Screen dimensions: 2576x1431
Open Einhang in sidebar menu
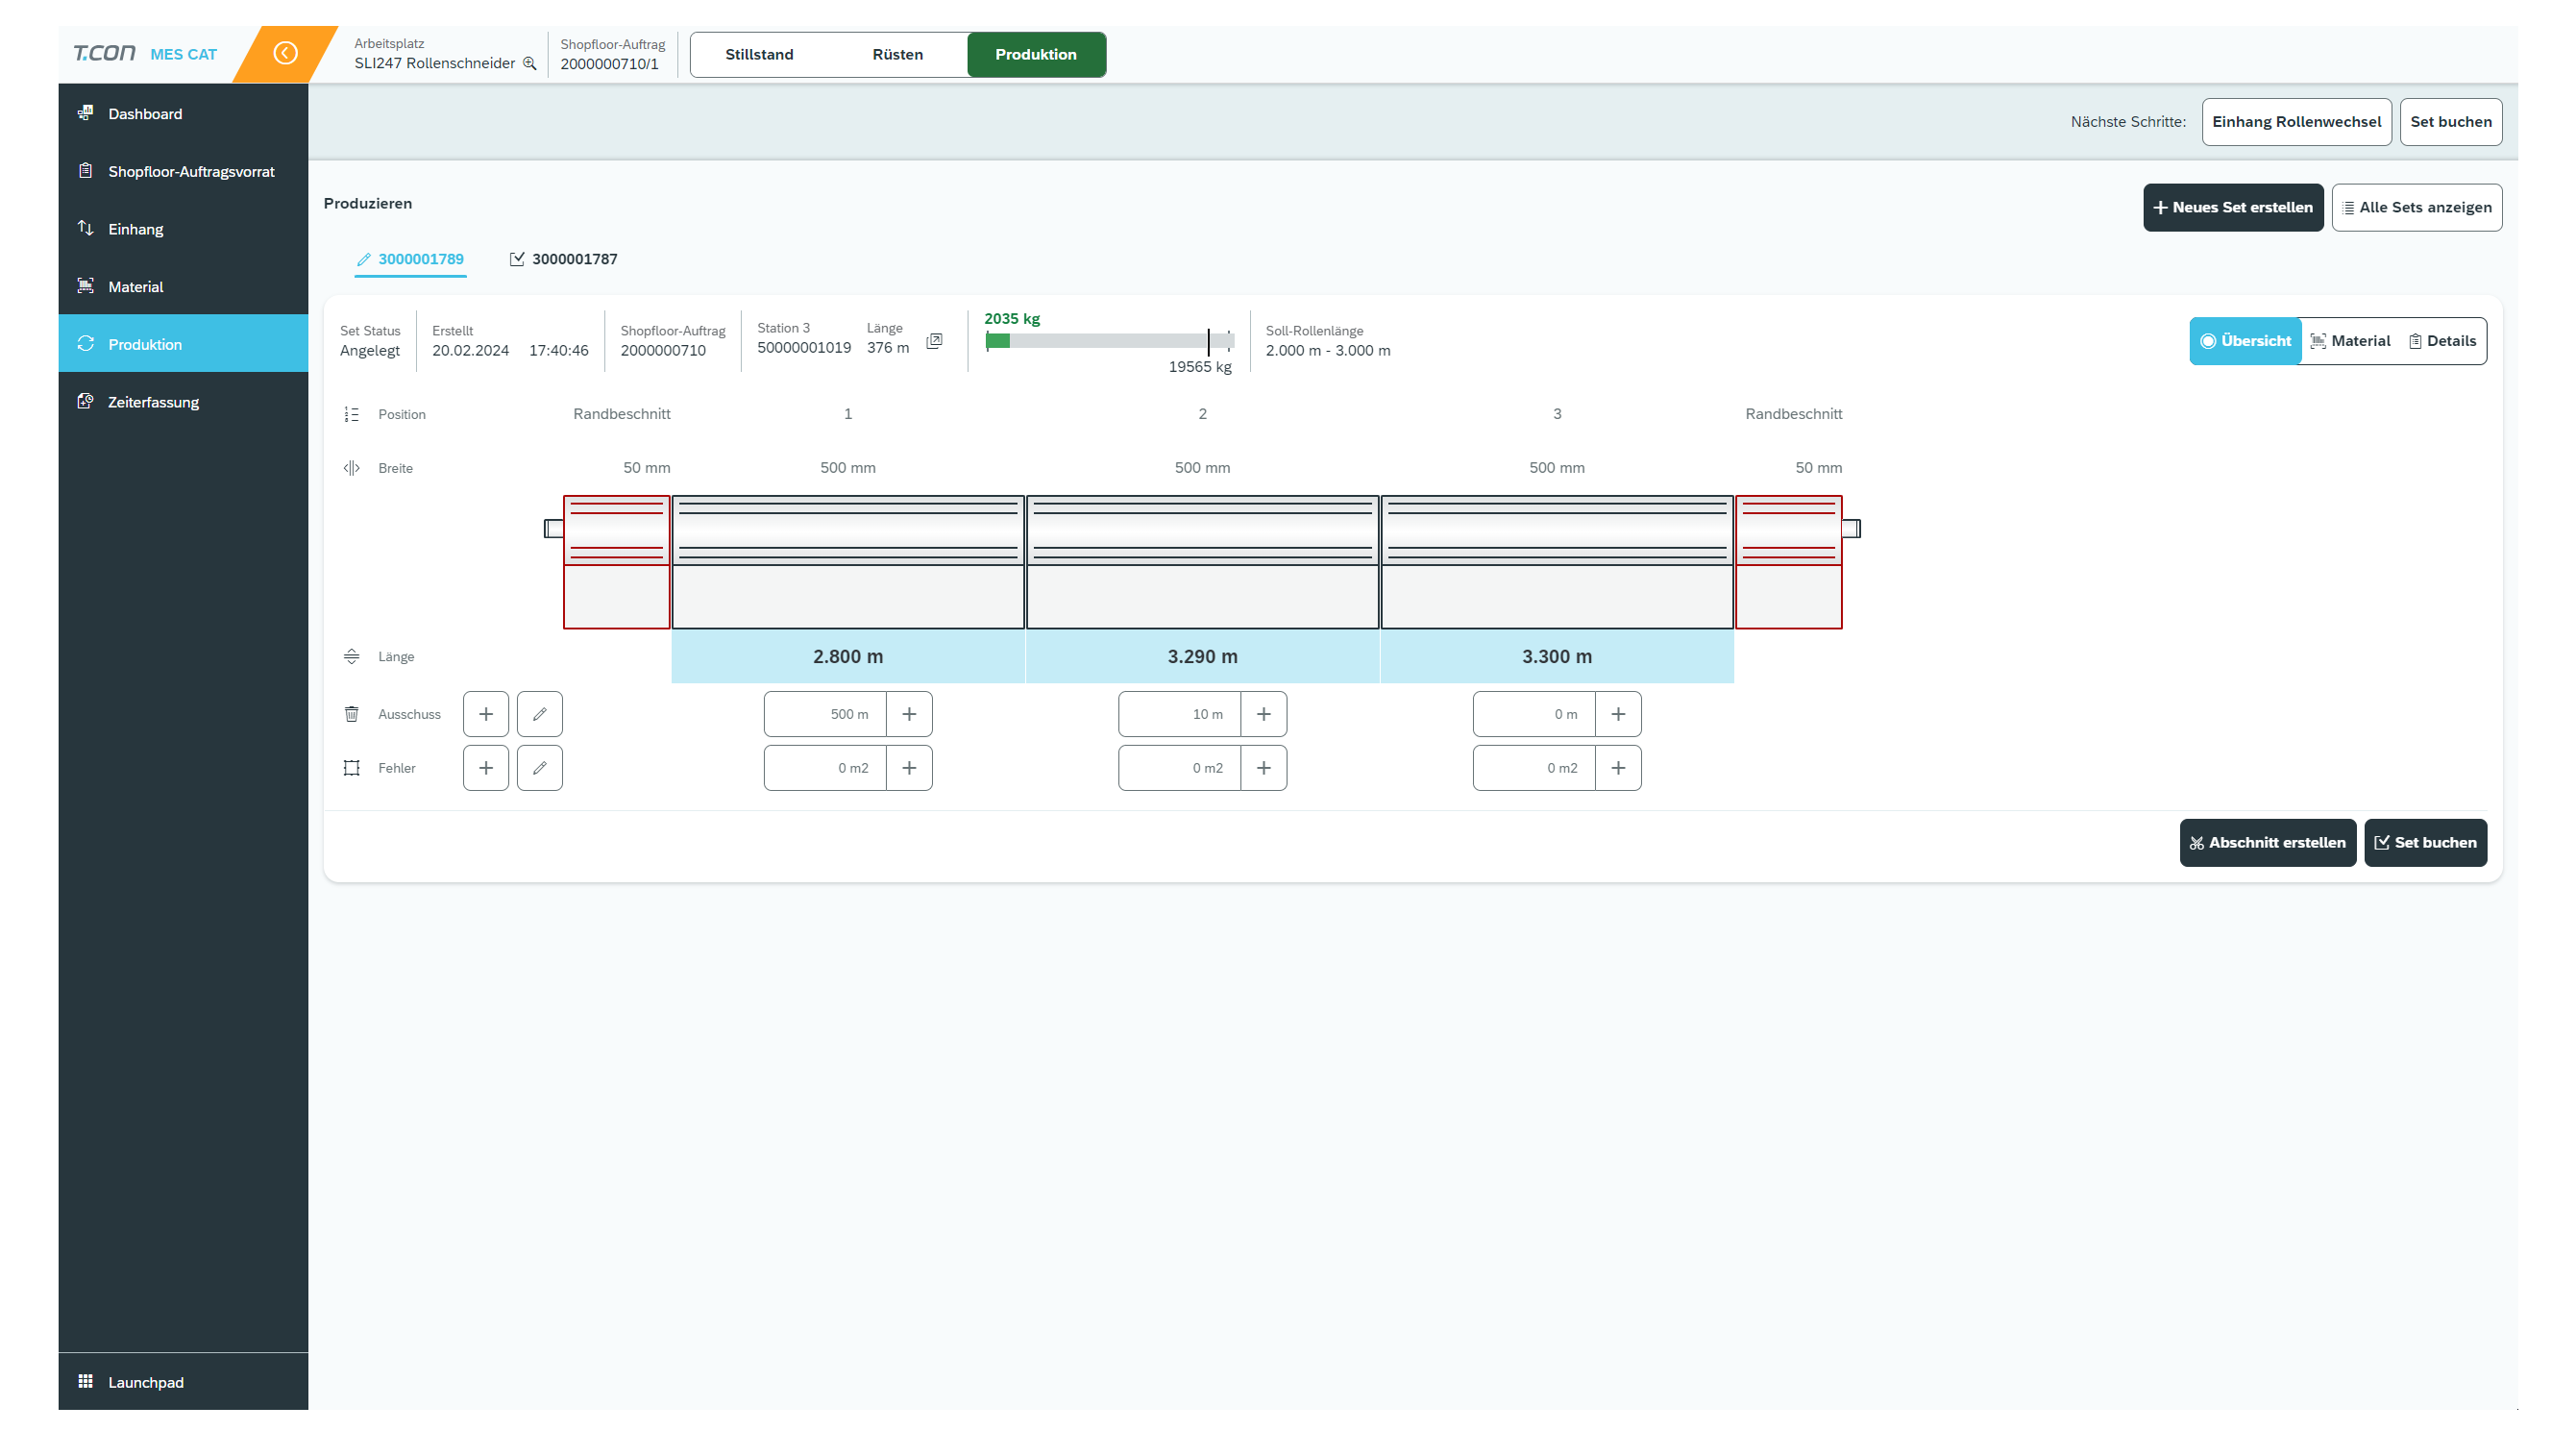click(136, 229)
